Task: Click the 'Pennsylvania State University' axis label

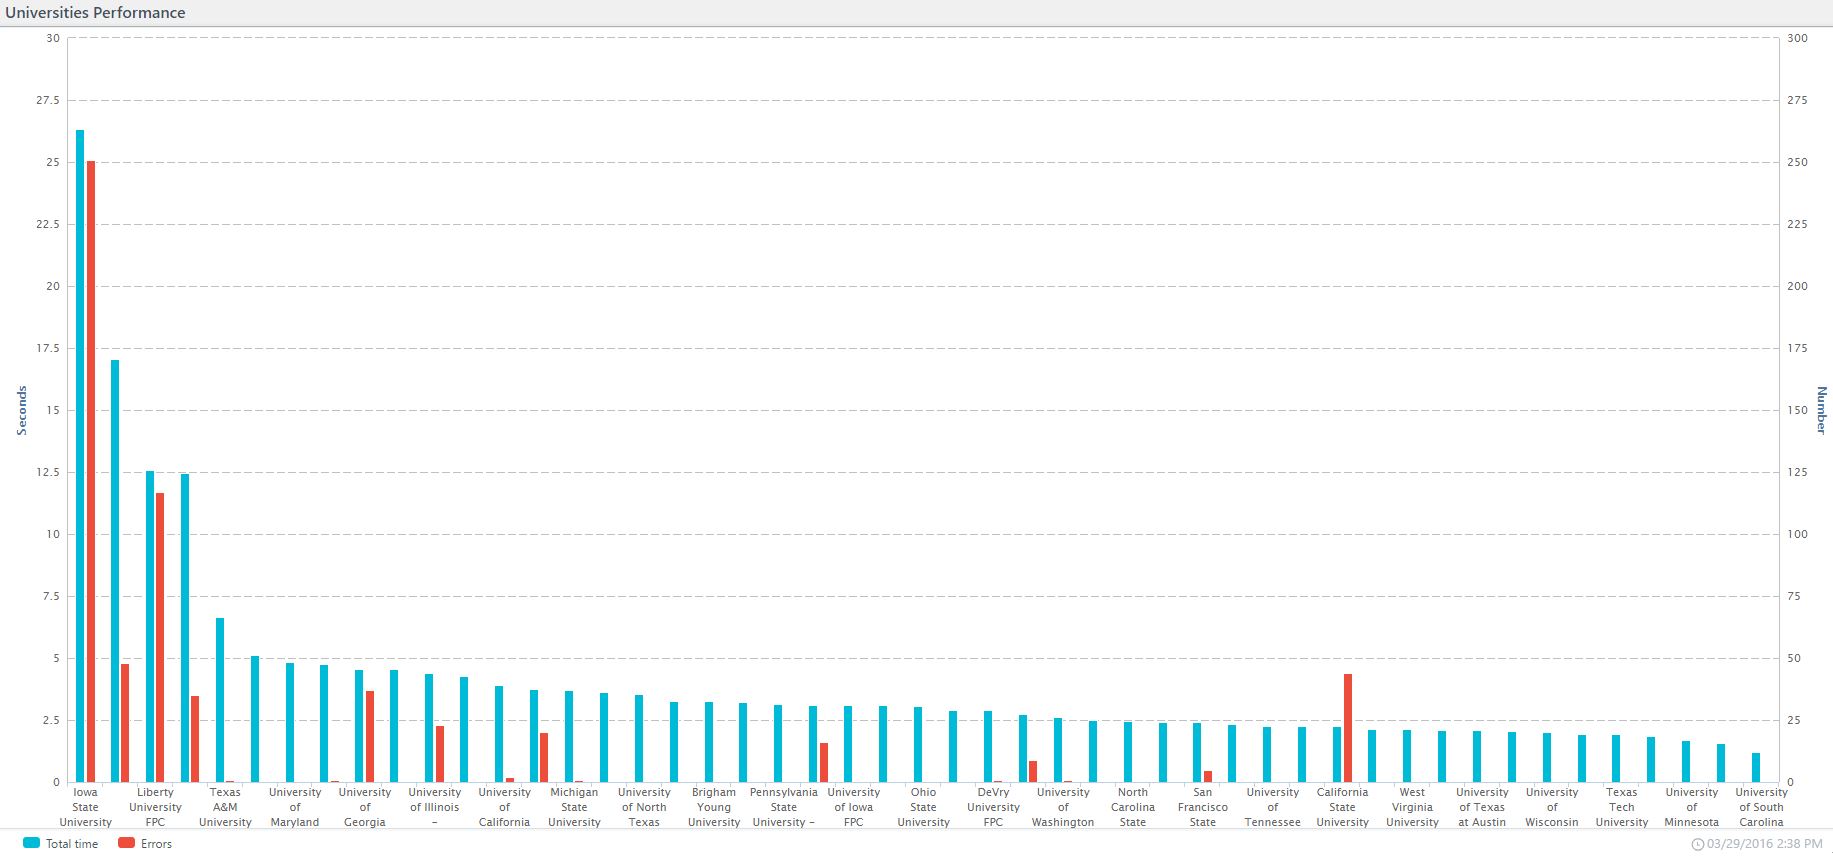Action: 784,807
